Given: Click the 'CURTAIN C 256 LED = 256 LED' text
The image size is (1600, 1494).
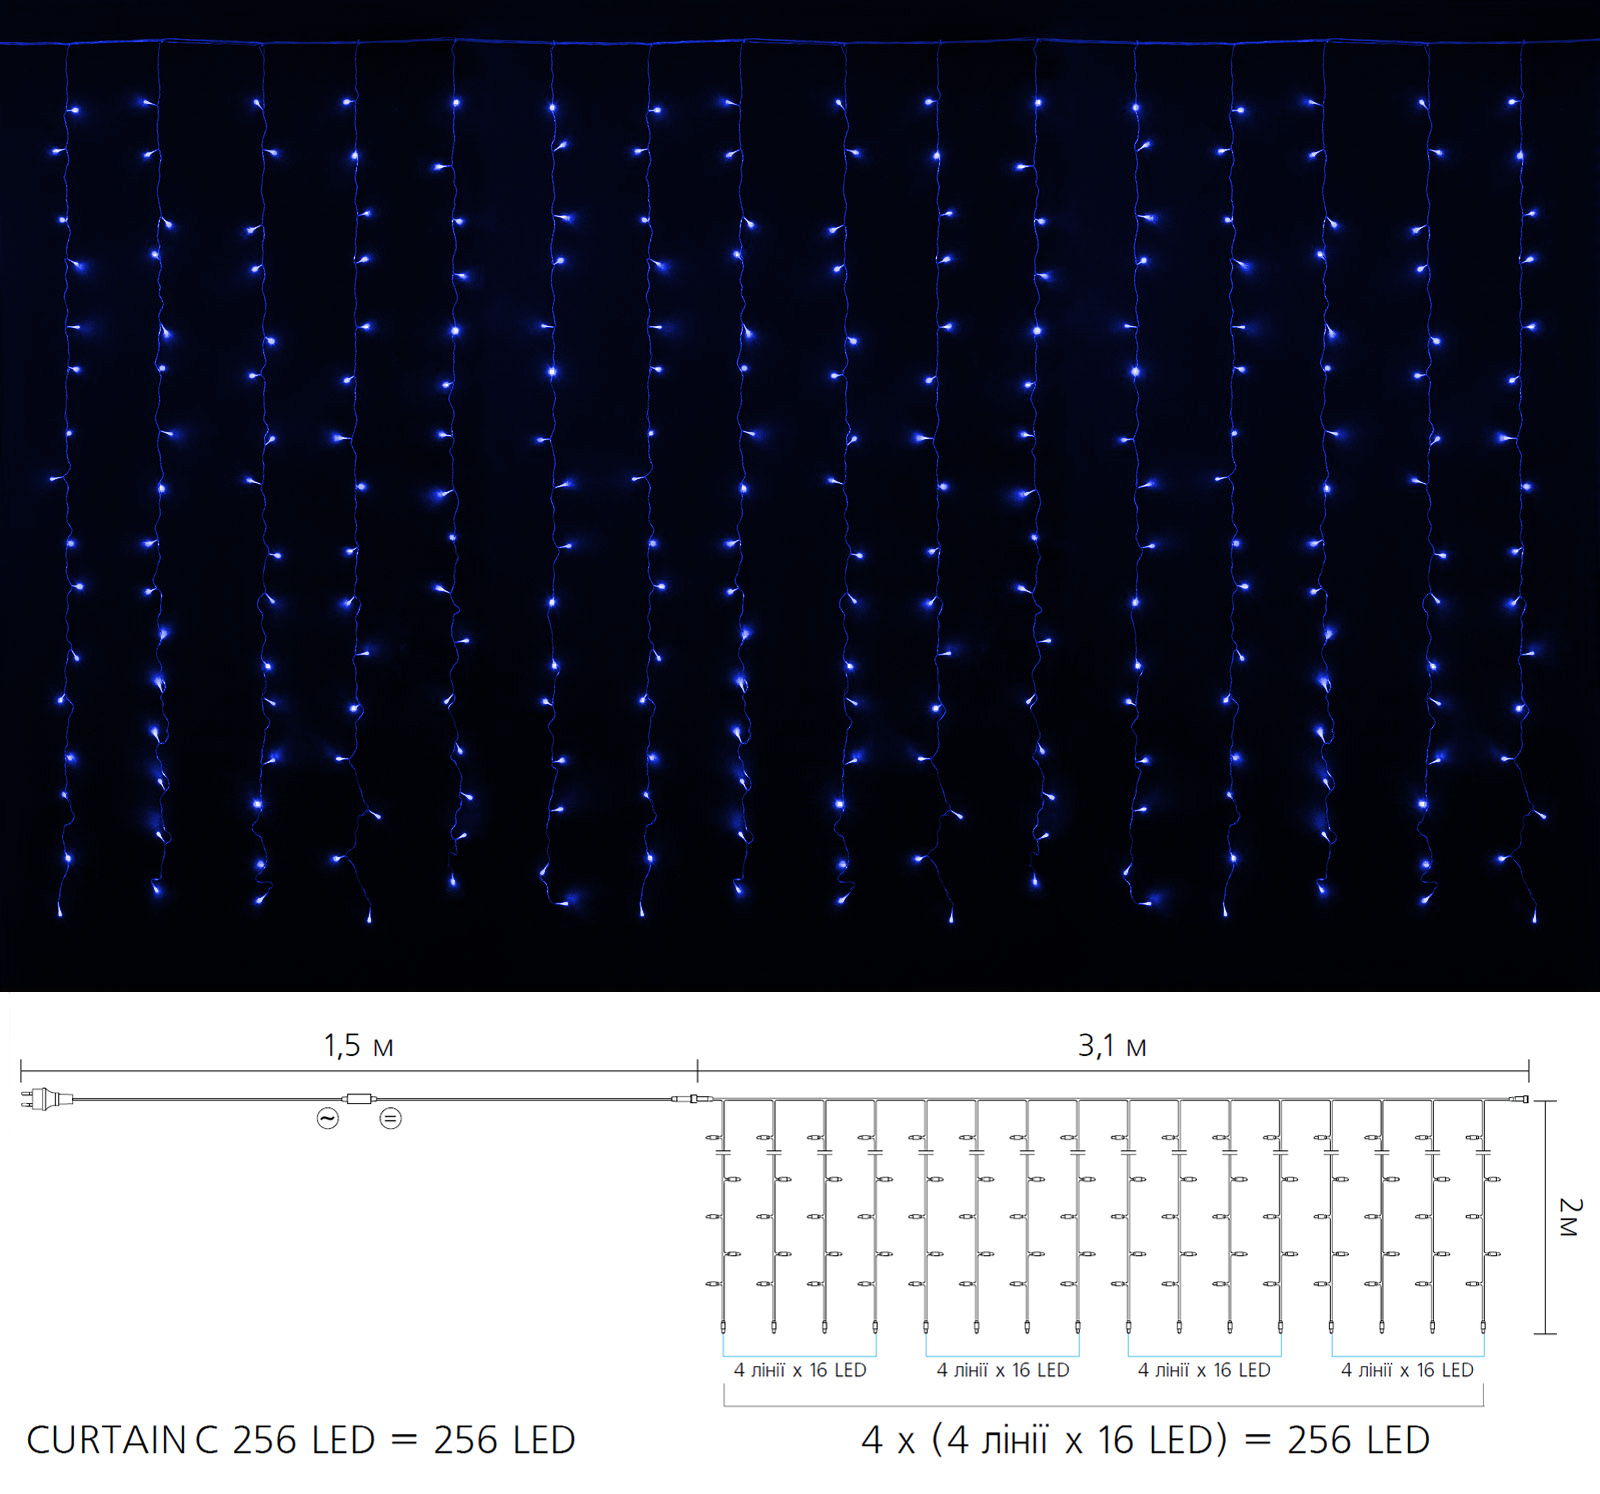Looking at the screenshot, I should 301,1440.
